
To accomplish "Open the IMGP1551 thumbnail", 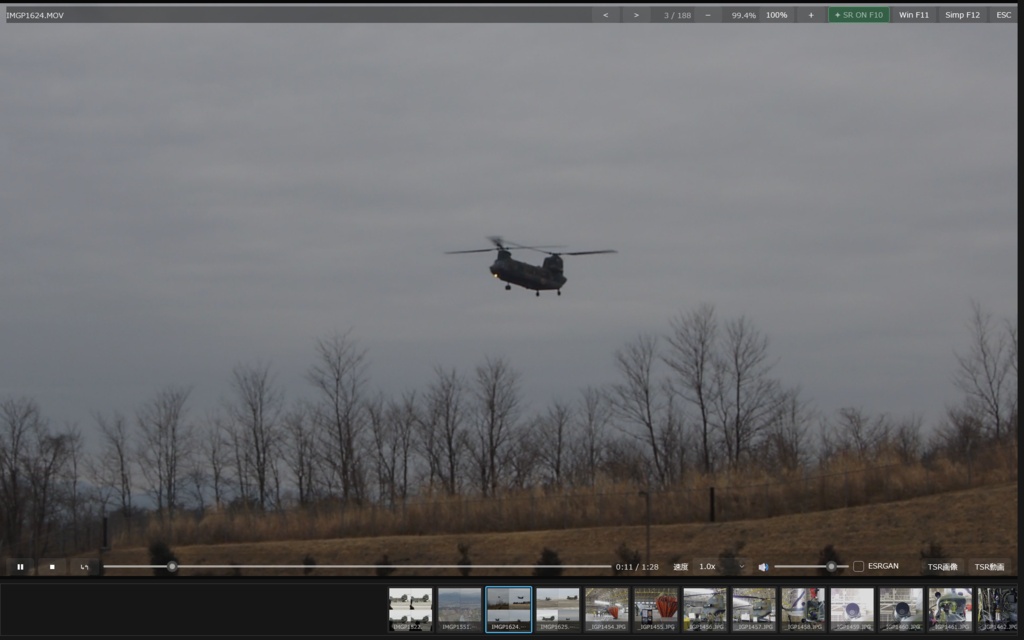I will point(459,609).
